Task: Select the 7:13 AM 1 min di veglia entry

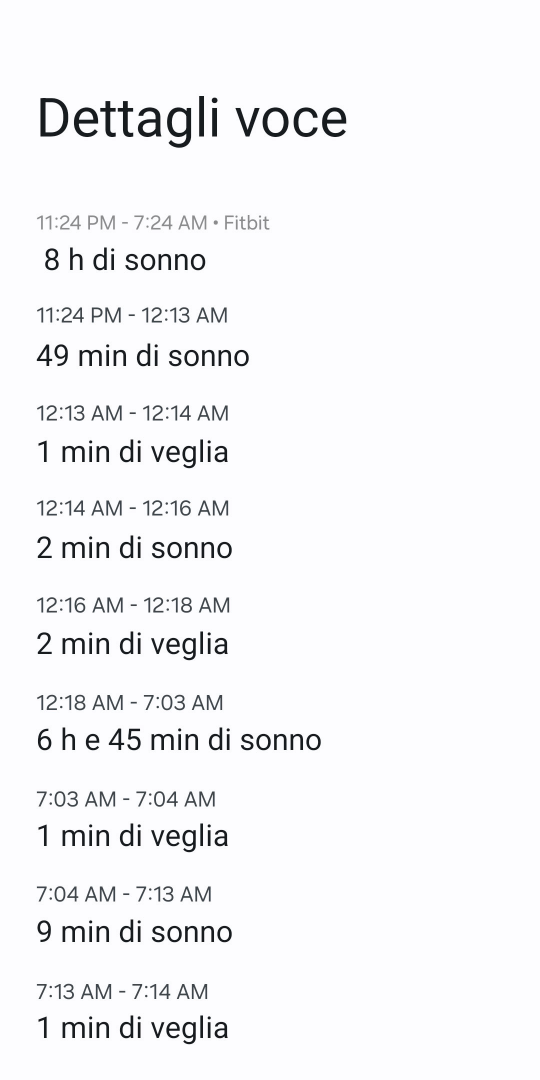Action: 132,1028
